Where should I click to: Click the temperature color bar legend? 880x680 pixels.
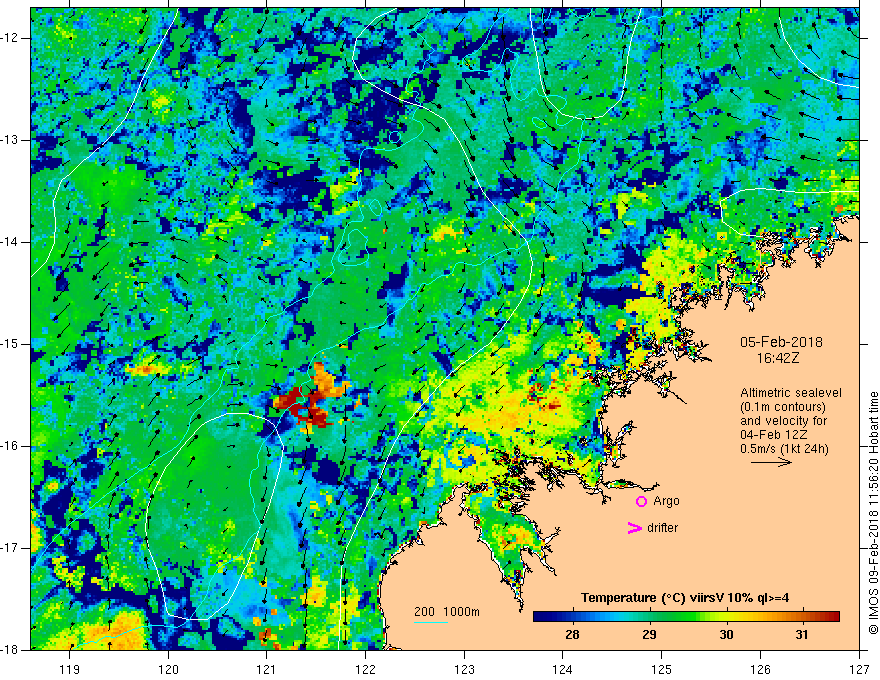(686, 616)
